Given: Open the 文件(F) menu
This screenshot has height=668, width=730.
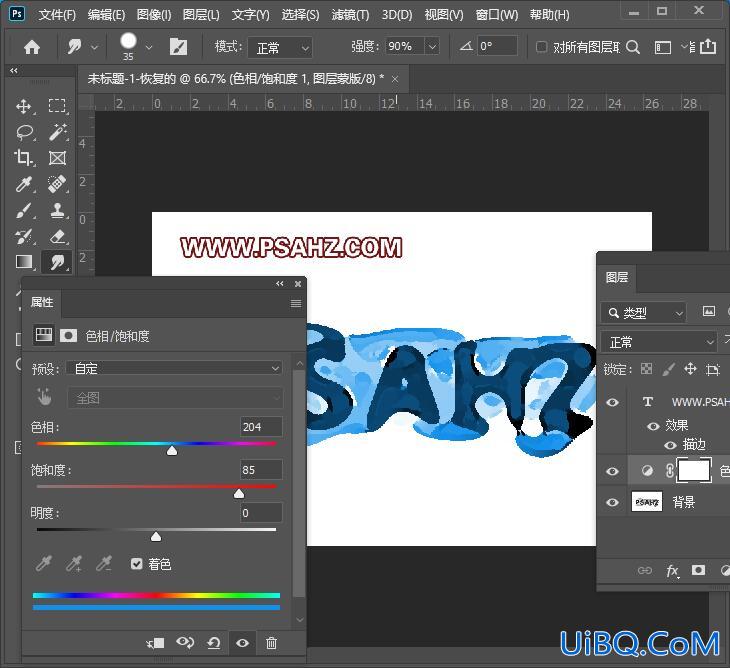Looking at the screenshot, I should tap(57, 15).
